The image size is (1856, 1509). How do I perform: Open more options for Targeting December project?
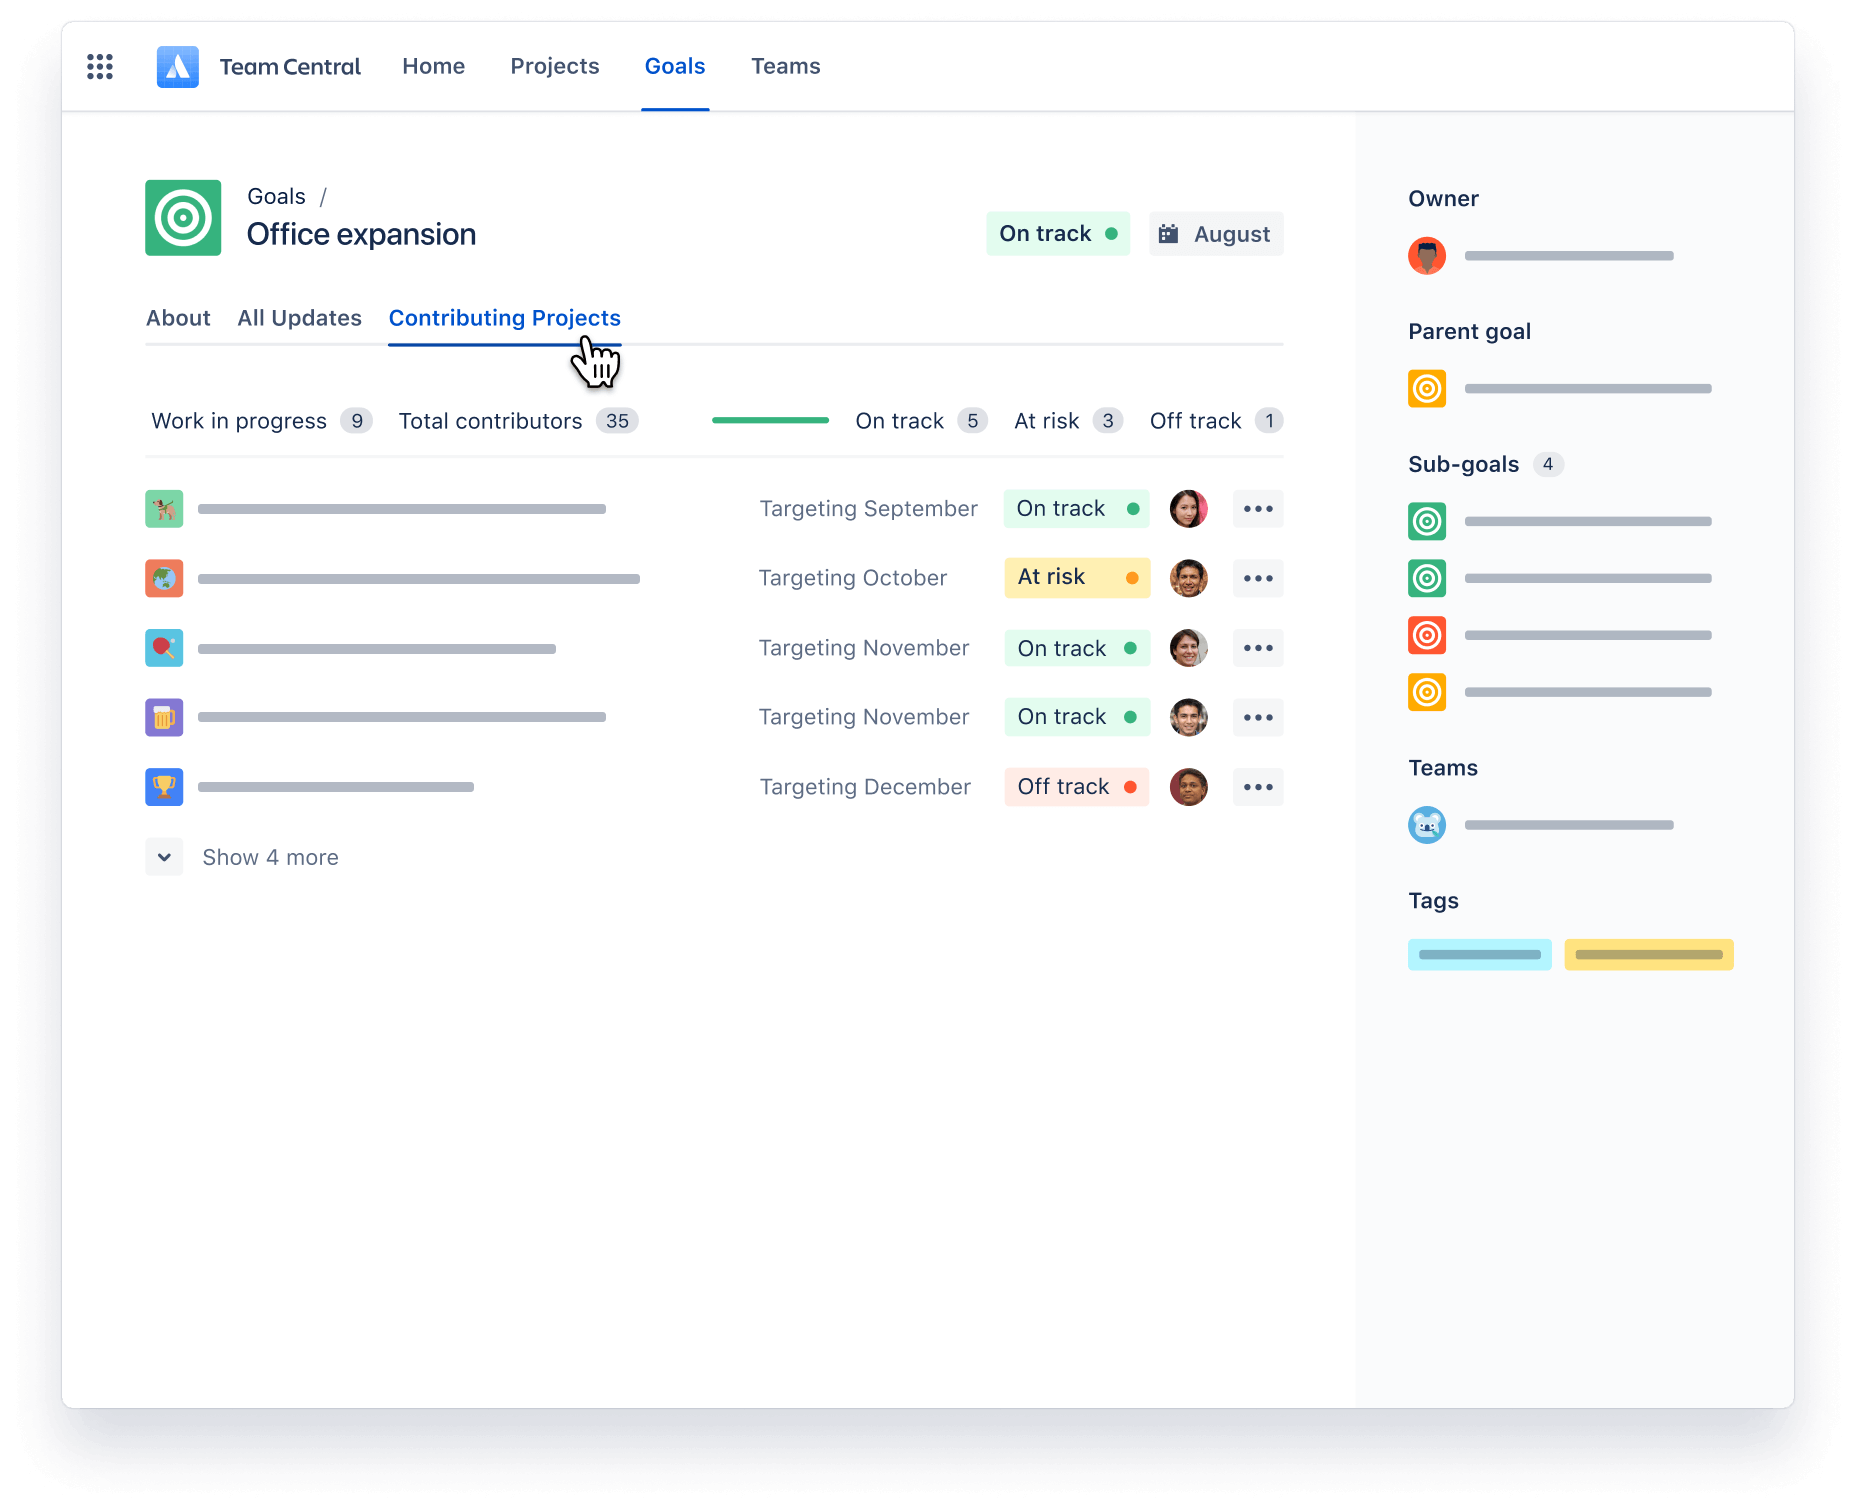(x=1257, y=787)
